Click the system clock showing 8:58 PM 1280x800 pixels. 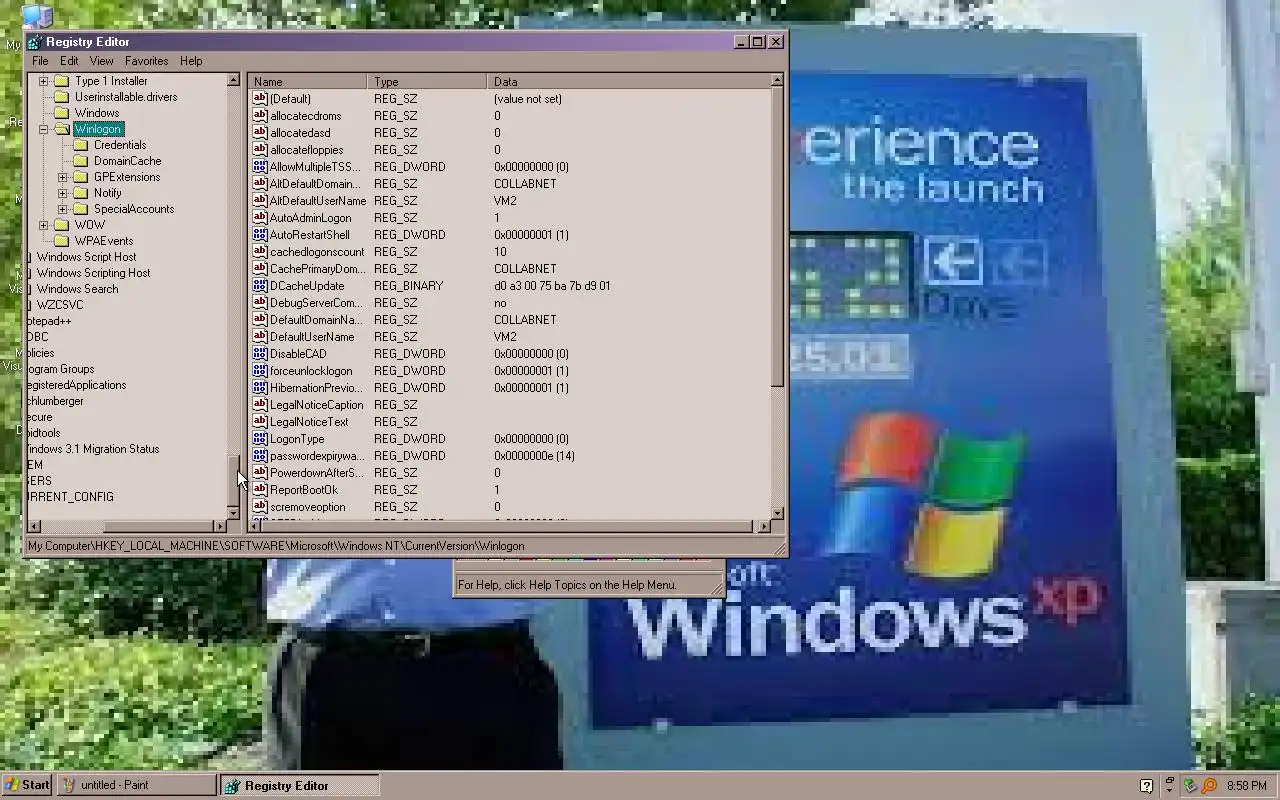pos(1246,786)
